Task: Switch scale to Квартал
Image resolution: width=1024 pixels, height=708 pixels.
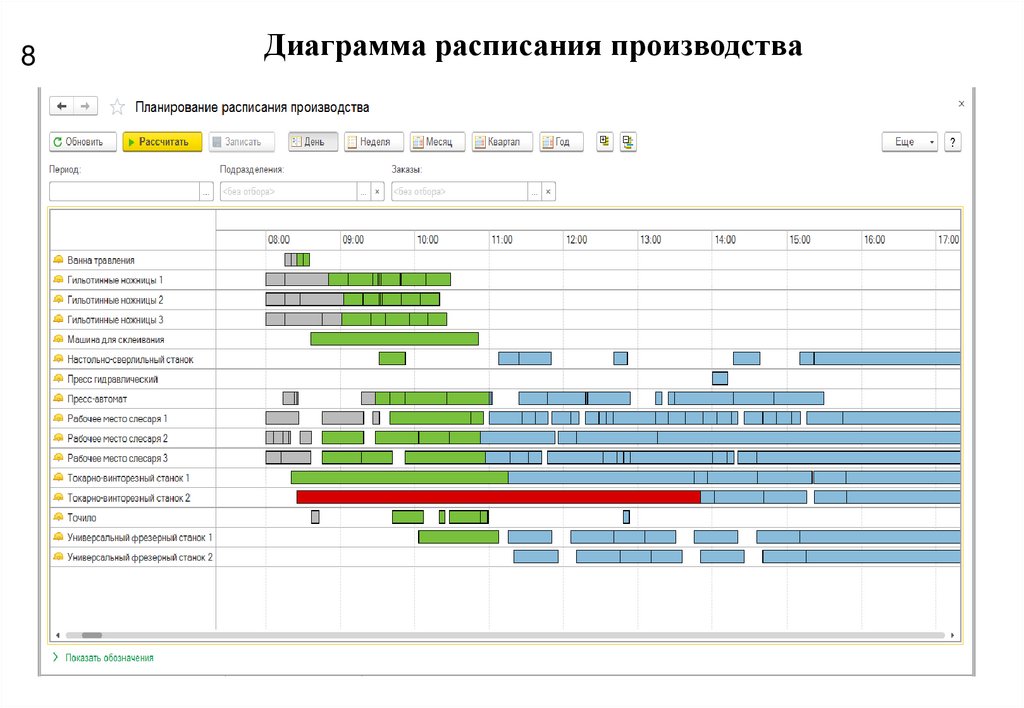Action: (x=502, y=142)
